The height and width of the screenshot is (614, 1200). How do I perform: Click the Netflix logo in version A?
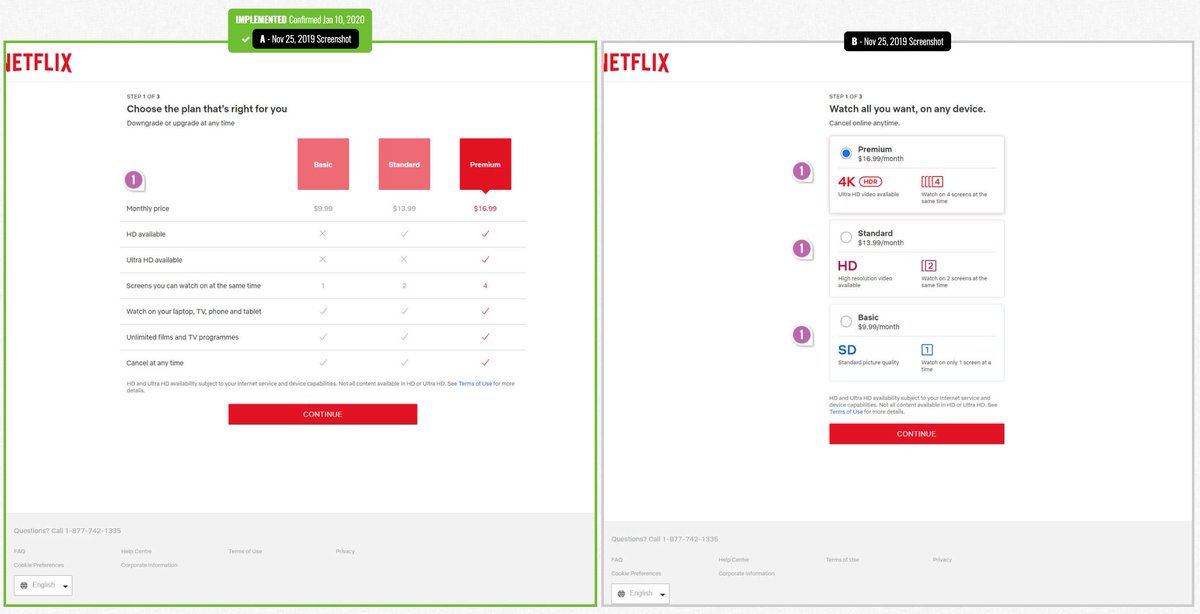39,63
